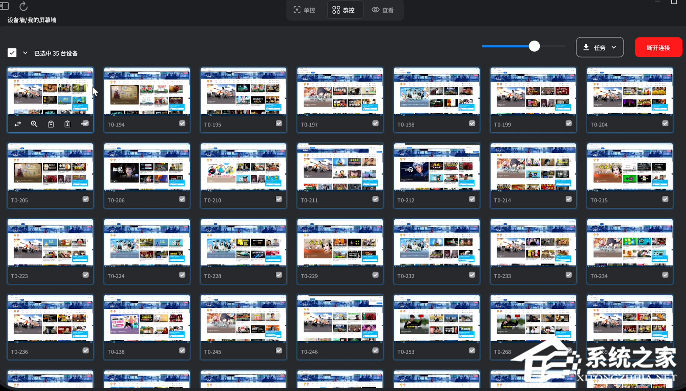Viewport: 686px width, 391px height.
Task: Click the magnifier zoom icon on first device card
Action: coord(34,124)
